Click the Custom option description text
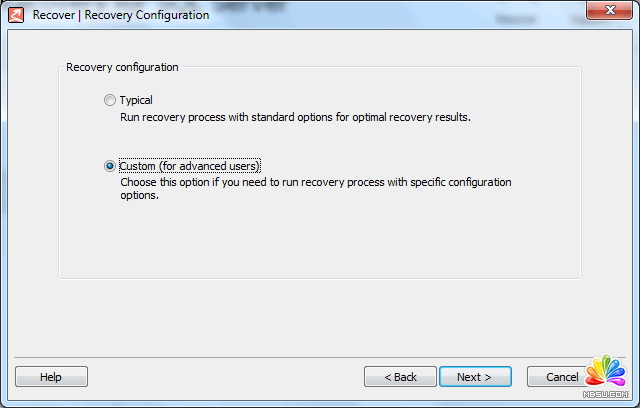The height and width of the screenshot is (408, 640). 315,189
